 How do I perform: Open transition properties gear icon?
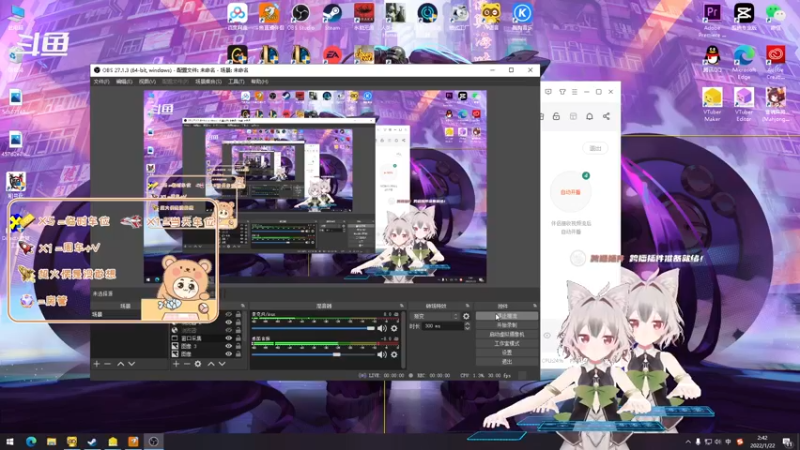466,316
